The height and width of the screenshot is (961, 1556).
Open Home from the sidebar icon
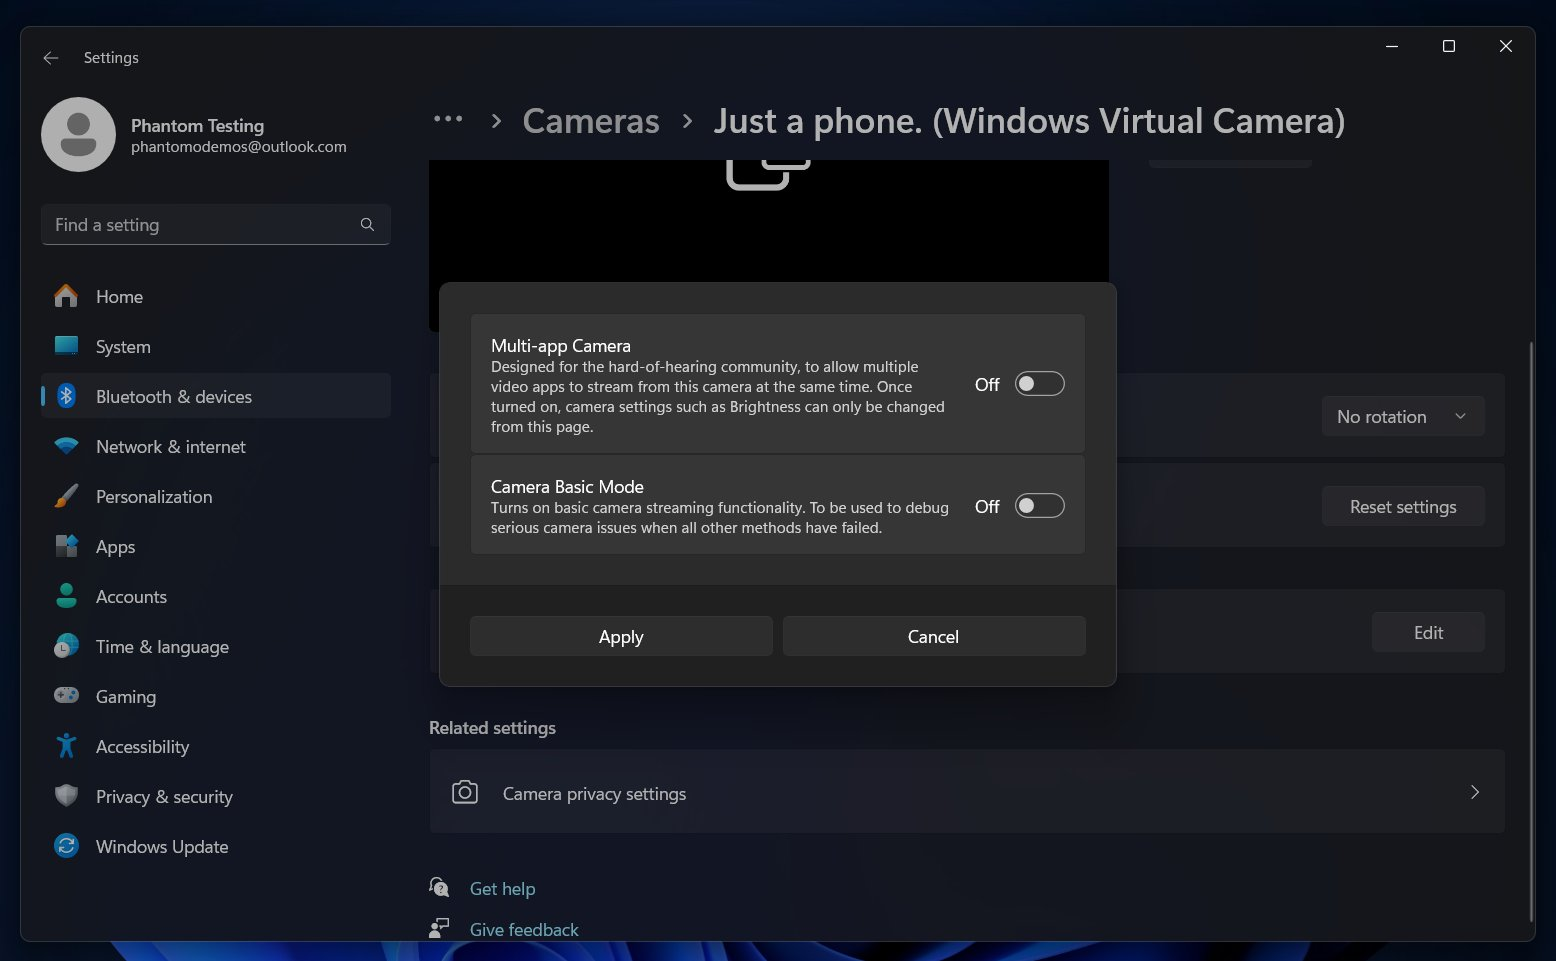coord(65,296)
